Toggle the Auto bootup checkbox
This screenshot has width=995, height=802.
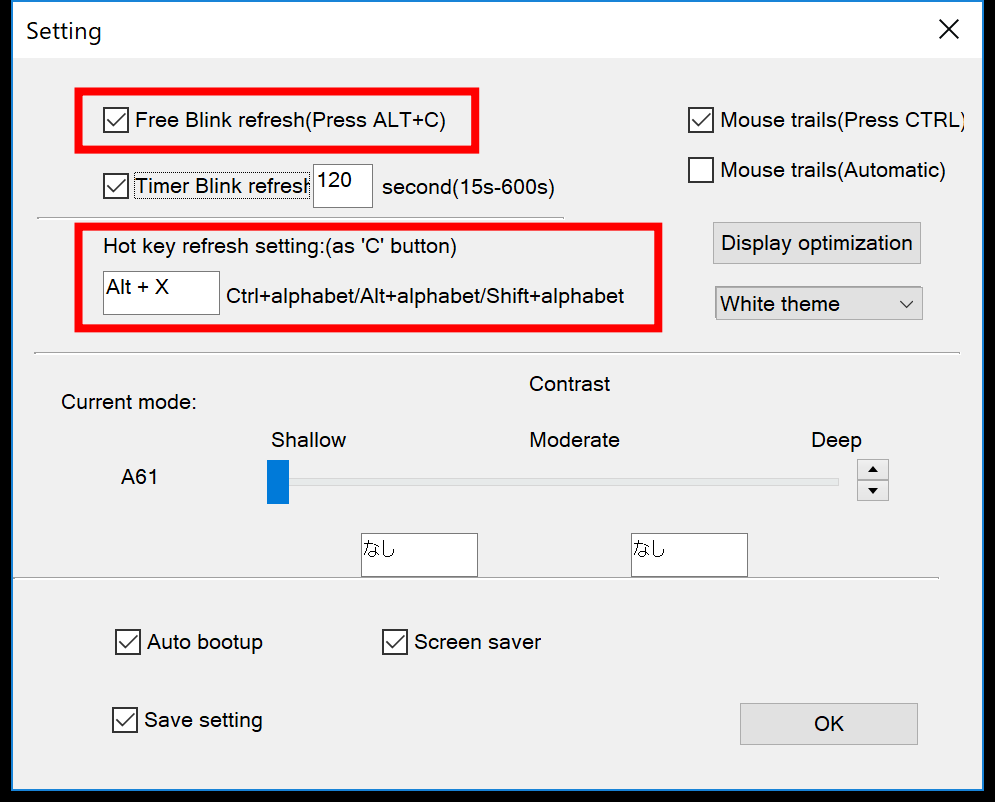point(128,642)
